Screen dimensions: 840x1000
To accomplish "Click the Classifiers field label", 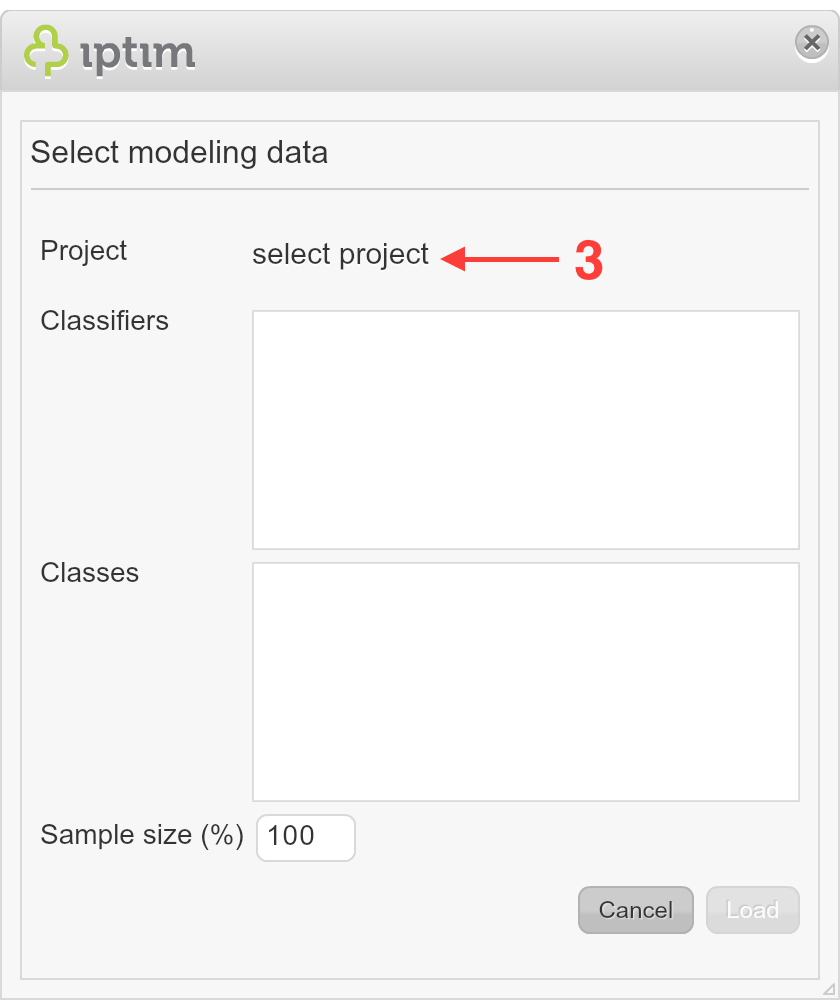I will [105, 320].
